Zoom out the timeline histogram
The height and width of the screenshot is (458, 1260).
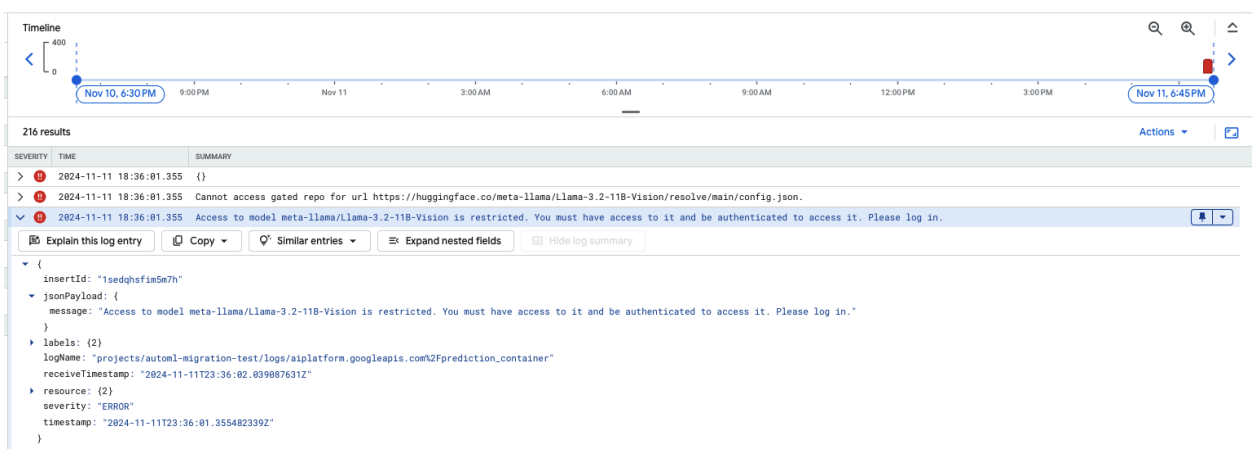1155,29
